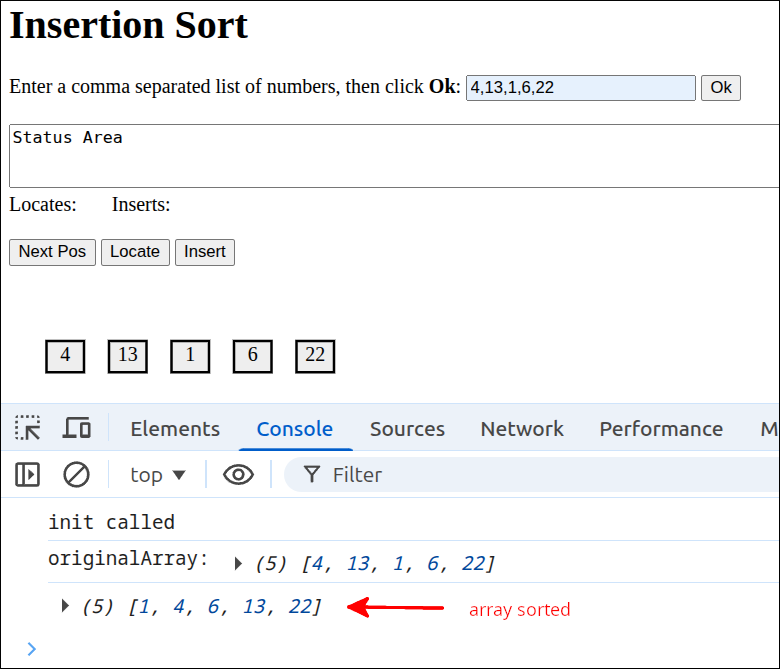
Task: Toggle the device toolbar icon
Action: 77,428
